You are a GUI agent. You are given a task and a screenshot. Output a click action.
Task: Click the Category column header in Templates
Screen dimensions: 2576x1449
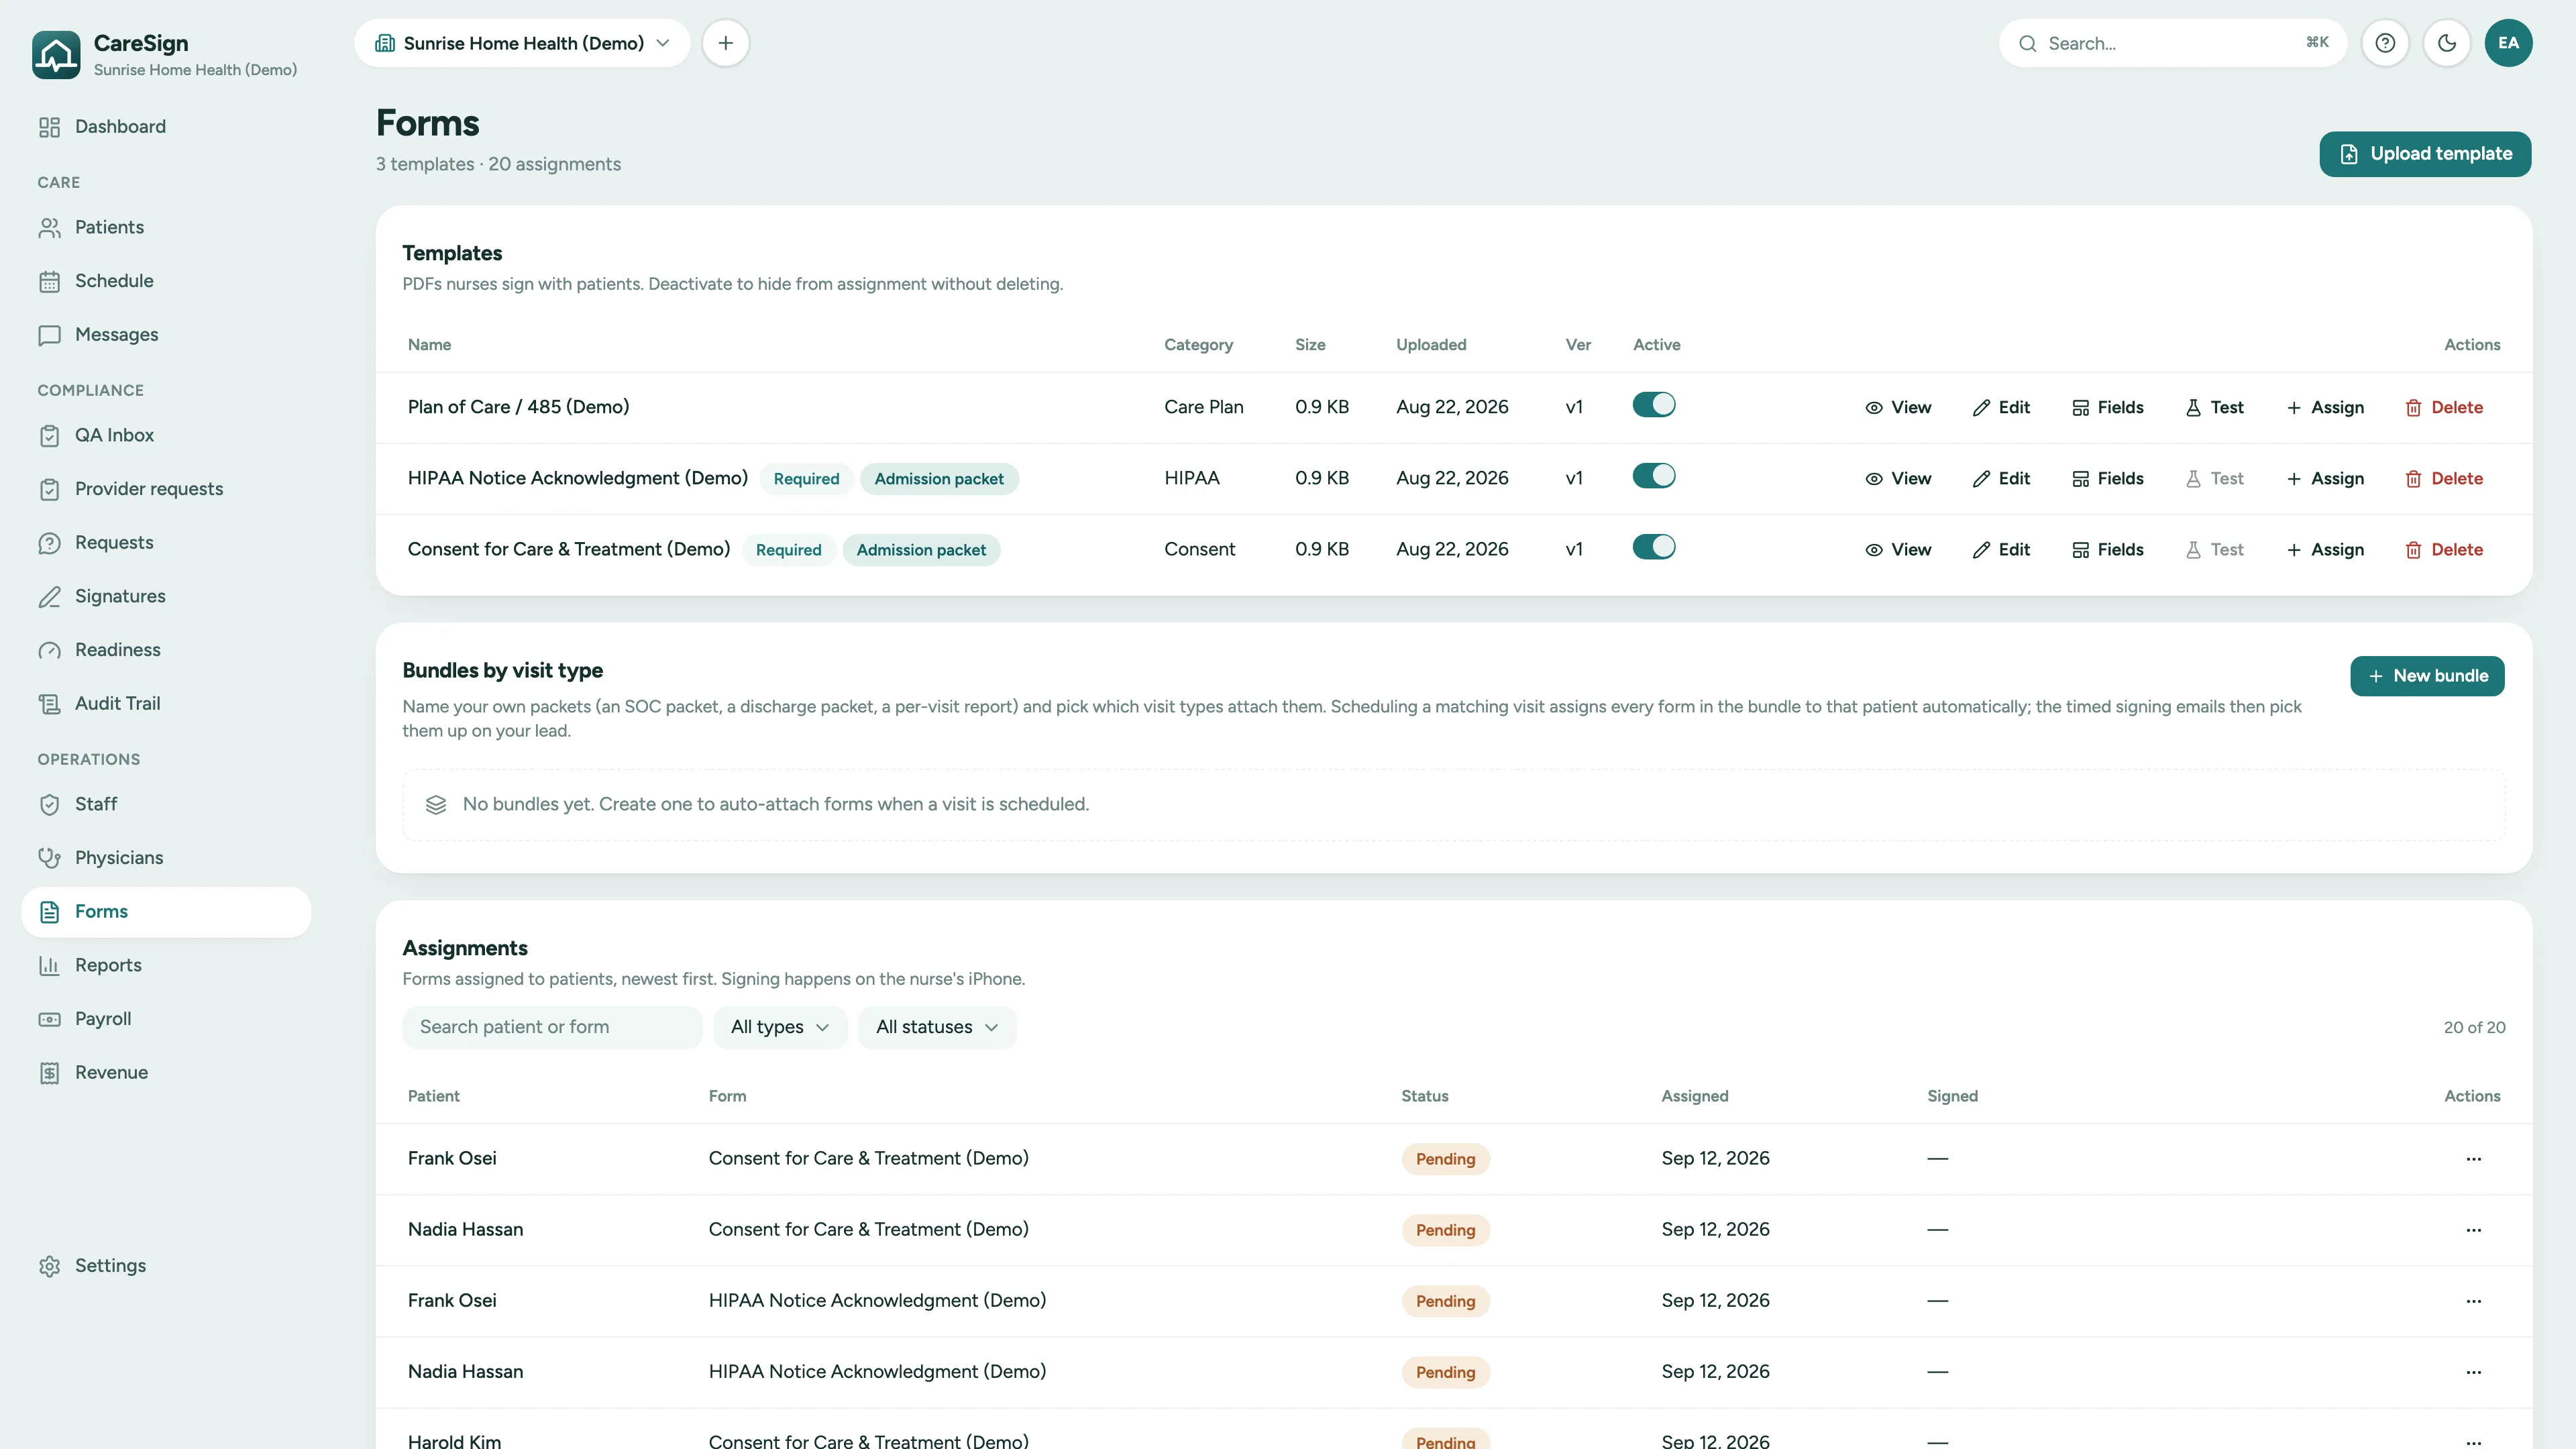1198,344
